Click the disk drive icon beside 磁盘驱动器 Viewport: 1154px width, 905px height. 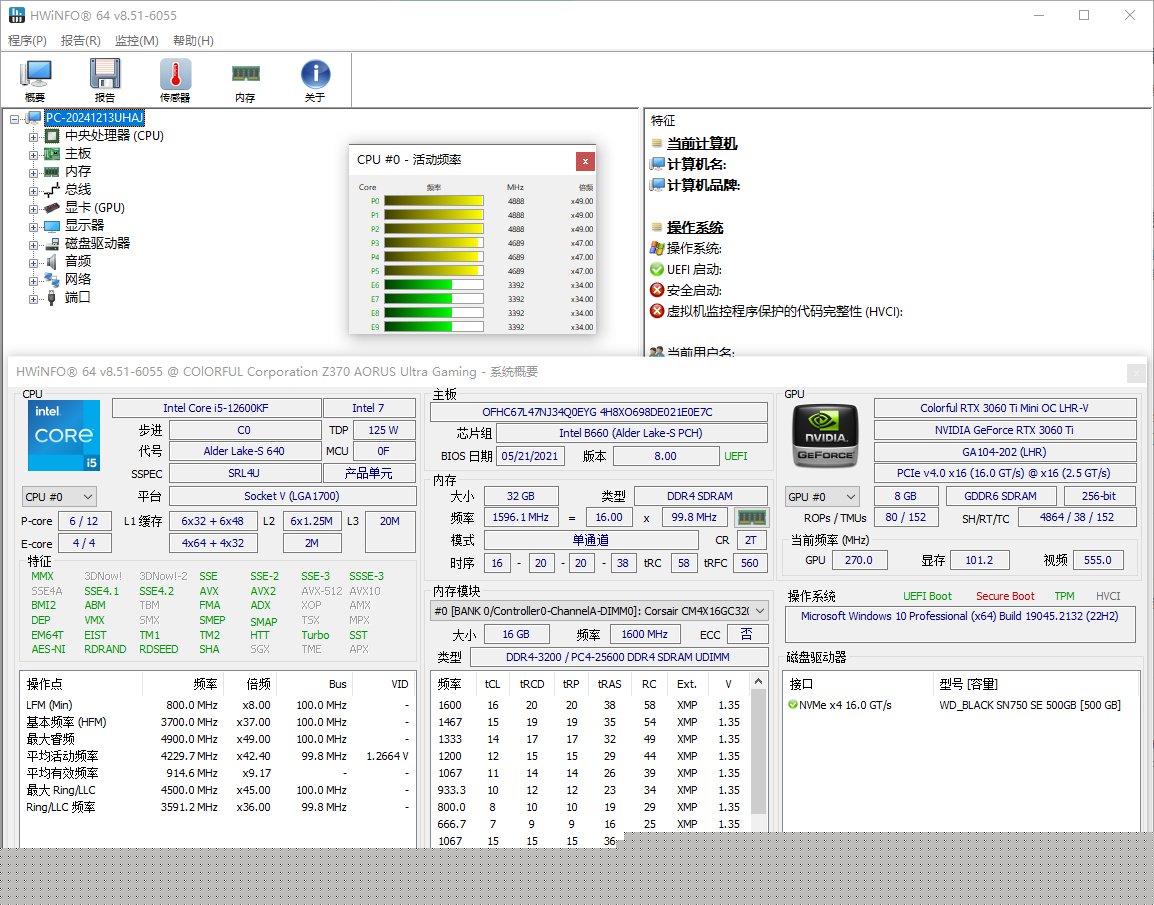pyautogui.click(x=52, y=244)
